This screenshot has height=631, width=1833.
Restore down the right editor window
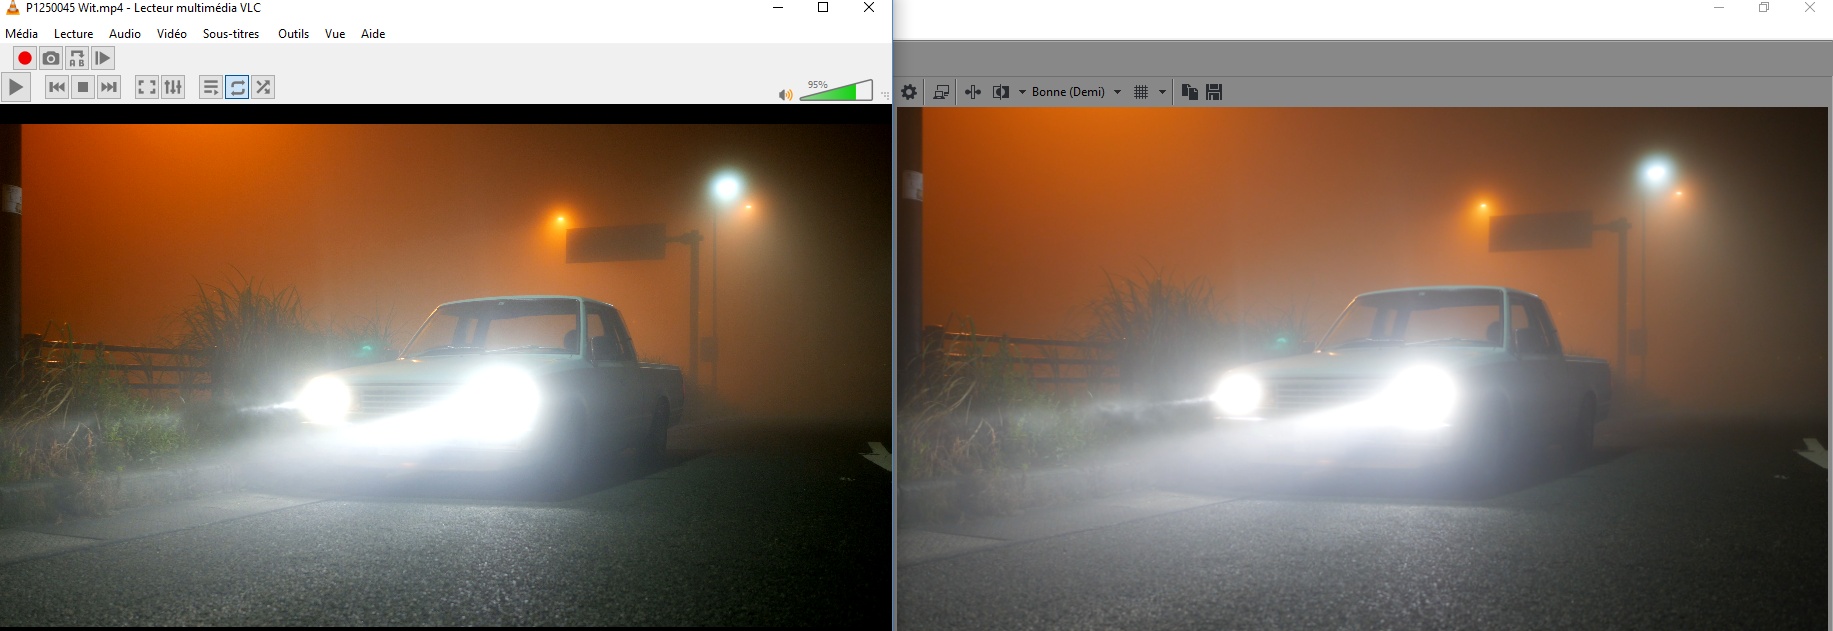point(1764,8)
